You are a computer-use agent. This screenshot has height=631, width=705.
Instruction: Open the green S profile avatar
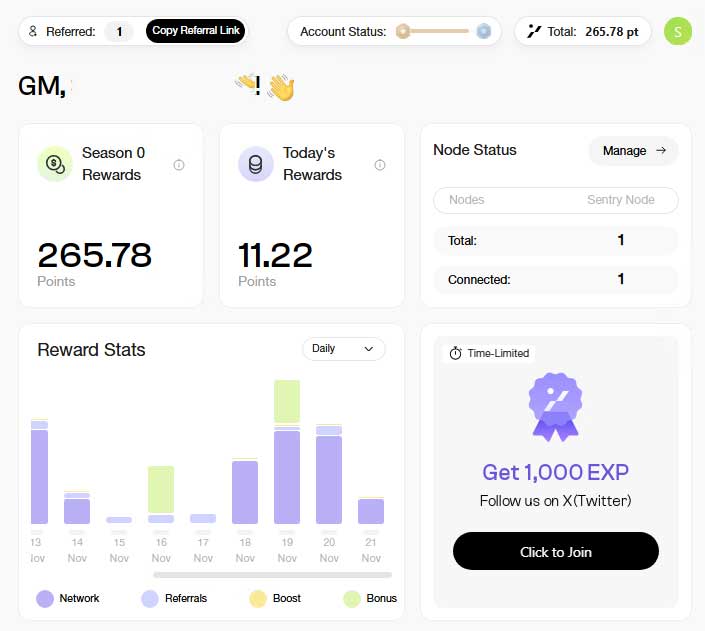click(x=678, y=31)
